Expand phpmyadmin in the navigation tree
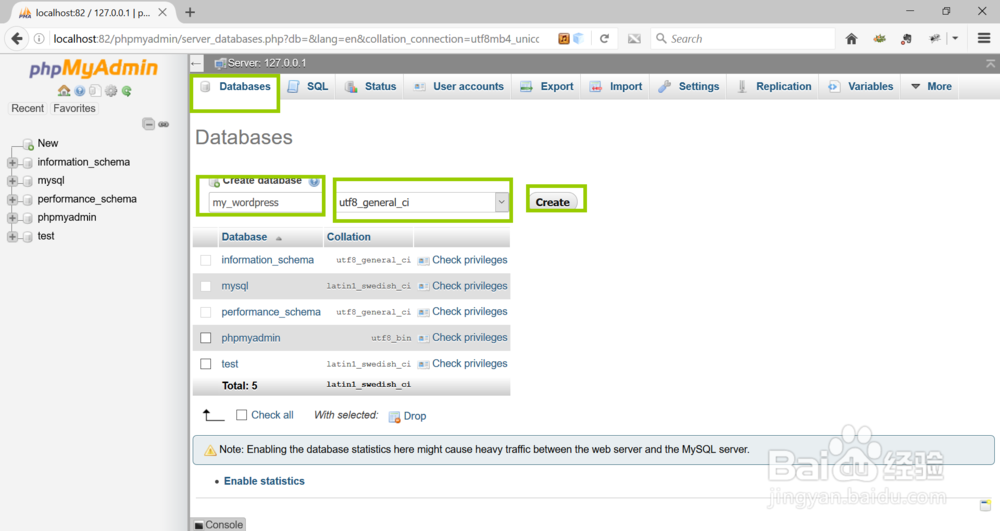 pos(12,218)
